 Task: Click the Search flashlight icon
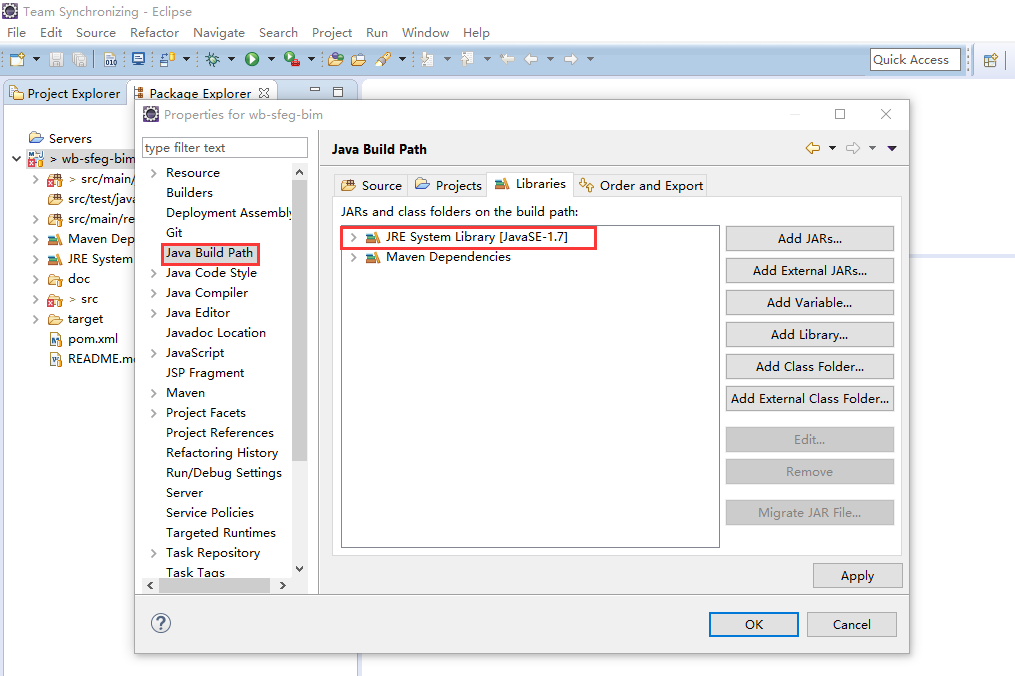click(x=383, y=60)
